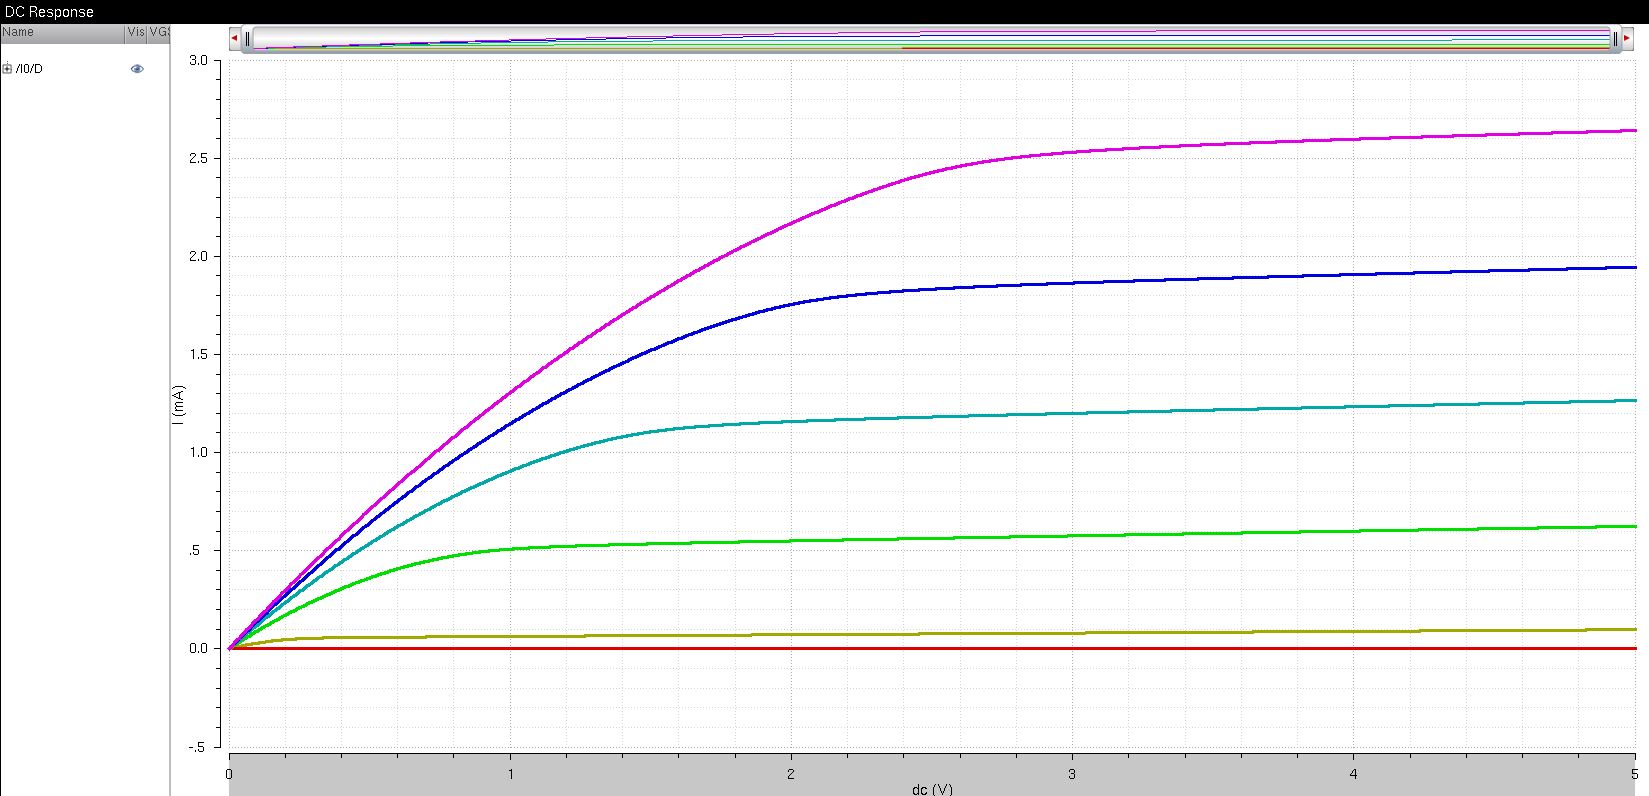The image size is (1649, 796).
Task: Click the x-axis tick label 4
Action: coord(1353,774)
